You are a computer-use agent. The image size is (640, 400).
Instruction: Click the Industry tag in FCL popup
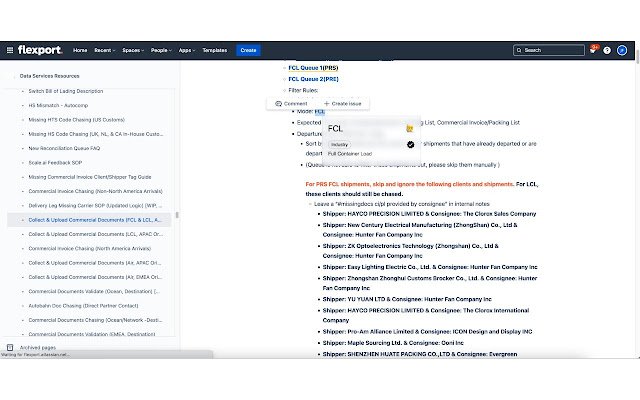pos(339,144)
